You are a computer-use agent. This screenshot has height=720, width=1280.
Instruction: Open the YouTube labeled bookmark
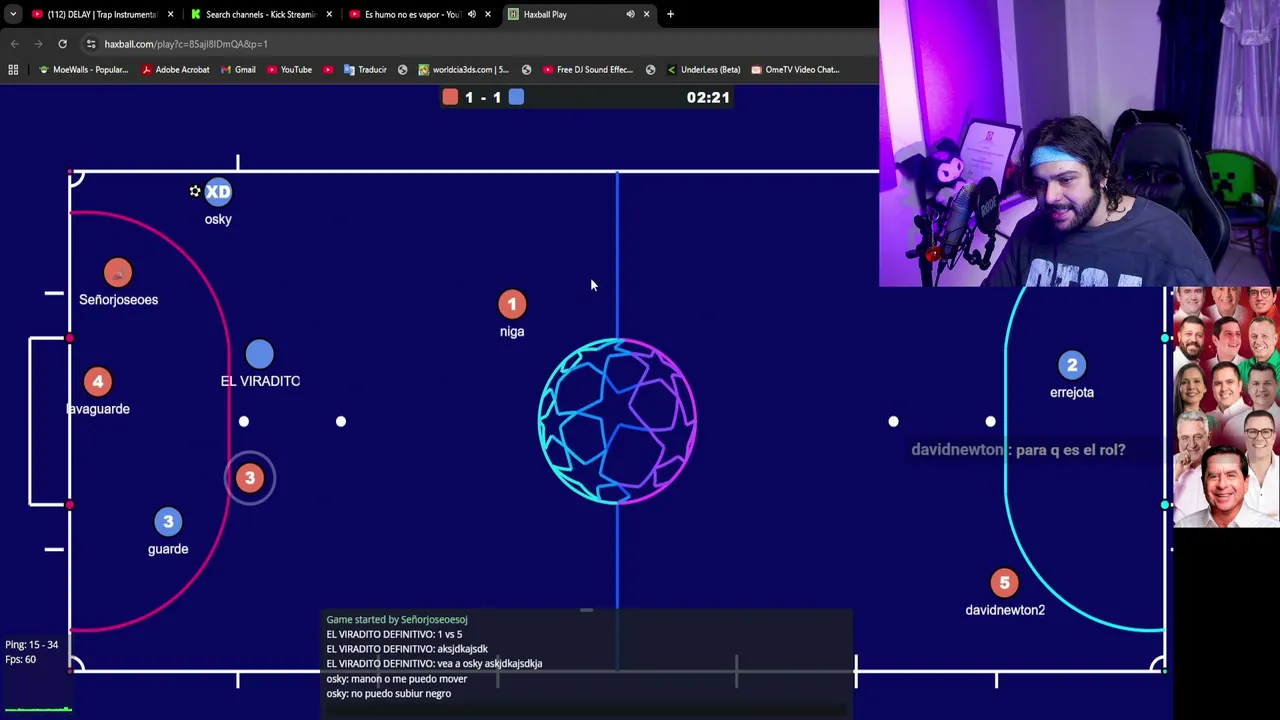click(289, 69)
